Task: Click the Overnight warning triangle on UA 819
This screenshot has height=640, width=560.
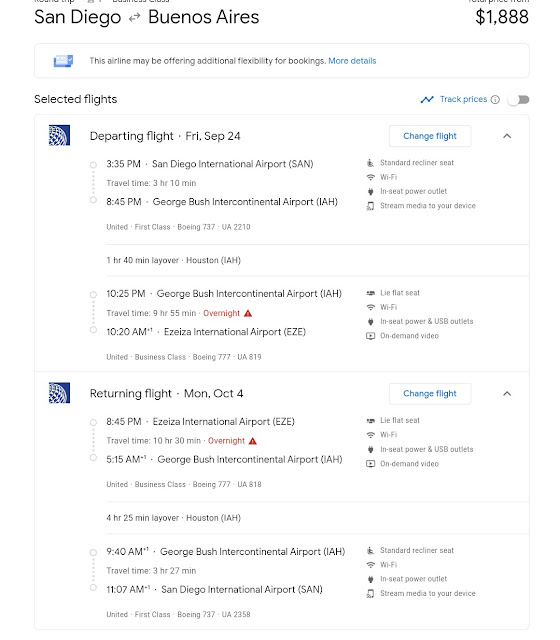Action: pos(248,313)
